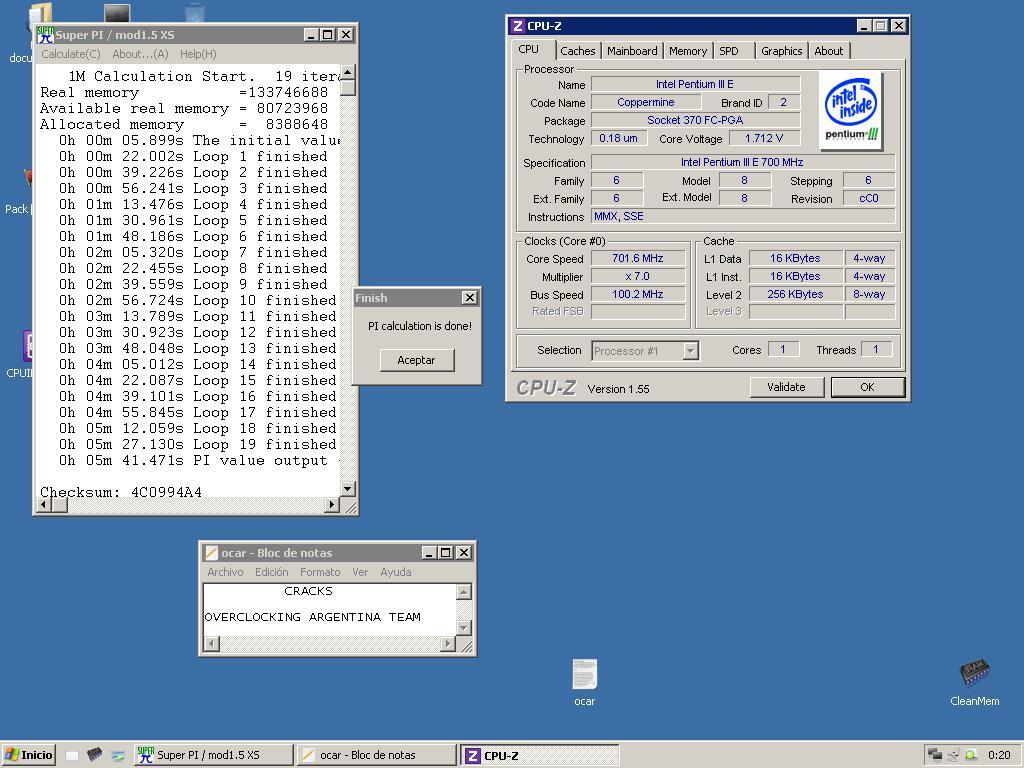Click the show desktop quick launch icon
The height and width of the screenshot is (768, 1024).
coord(118,755)
